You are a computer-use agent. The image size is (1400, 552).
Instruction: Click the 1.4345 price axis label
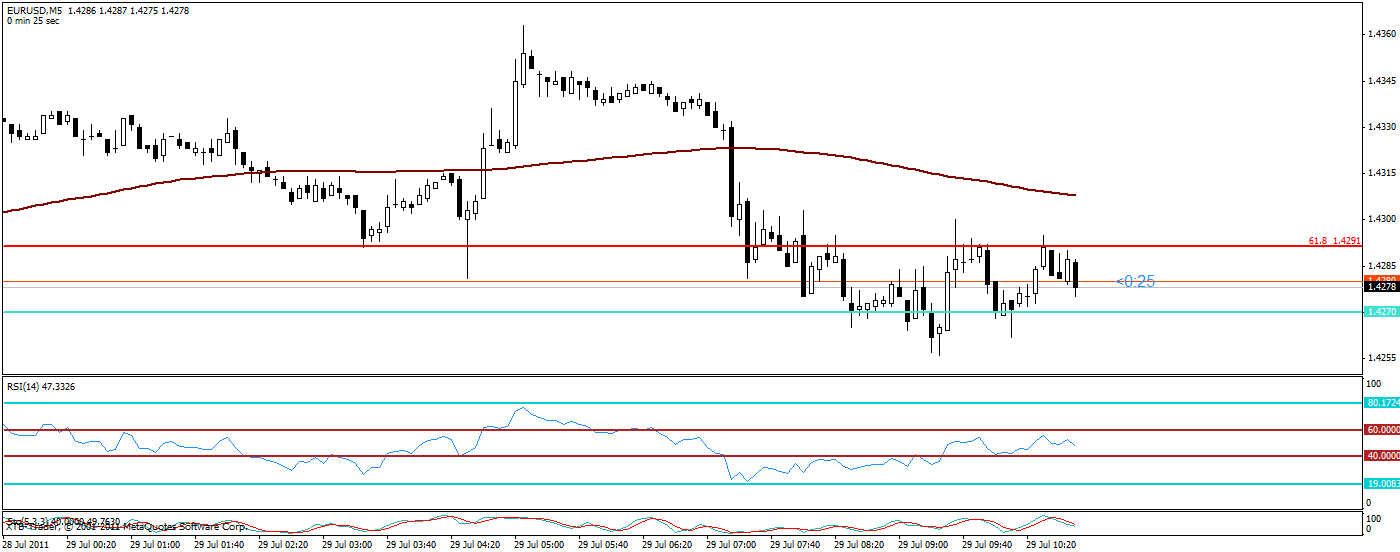pos(1381,81)
